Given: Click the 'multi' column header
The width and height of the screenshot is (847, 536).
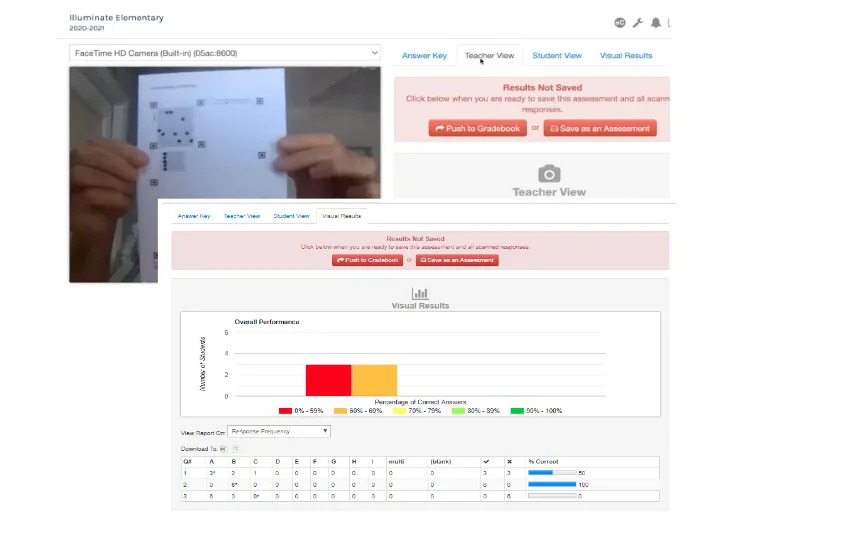Looking at the screenshot, I should tap(396, 461).
